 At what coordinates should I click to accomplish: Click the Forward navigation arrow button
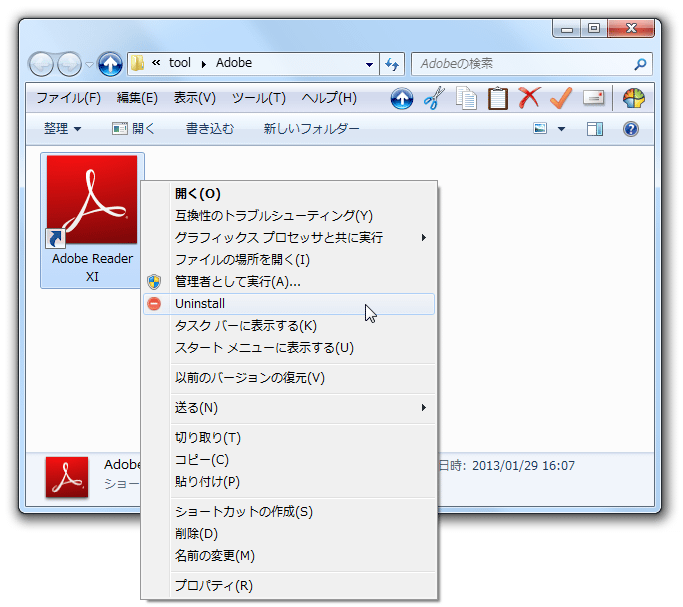coord(70,64)
